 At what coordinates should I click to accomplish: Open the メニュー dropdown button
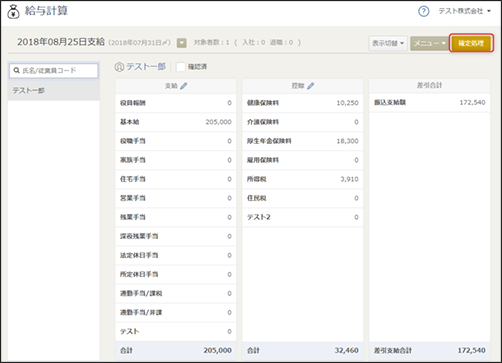[x=429, y=43]
